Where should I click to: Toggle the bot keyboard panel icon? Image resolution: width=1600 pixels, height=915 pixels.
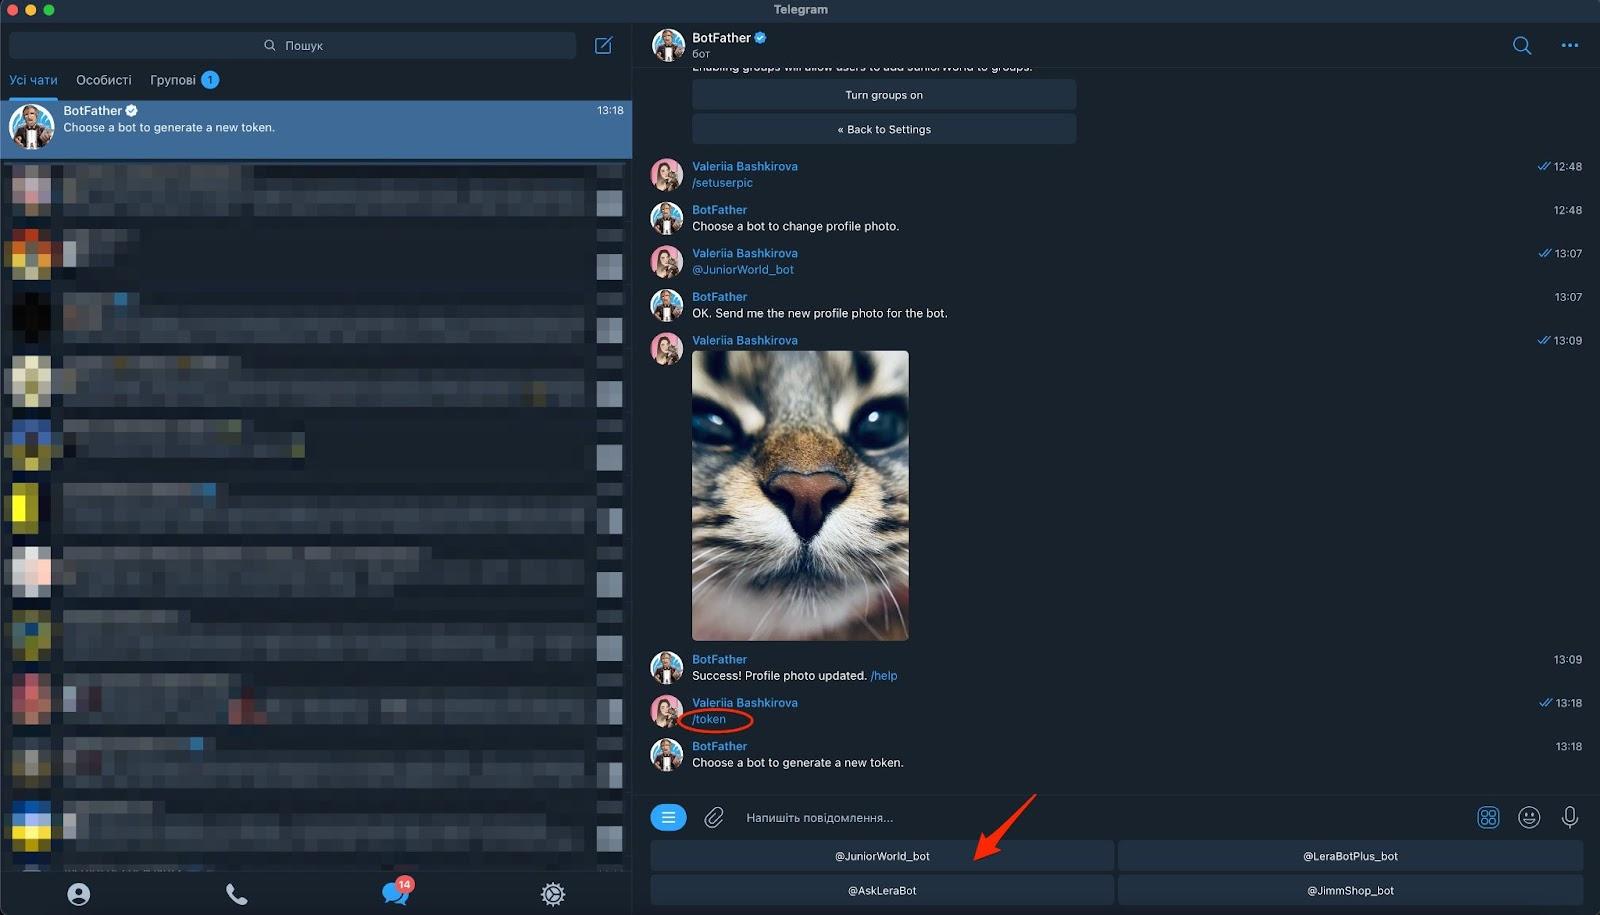[x=1487, y=817]
